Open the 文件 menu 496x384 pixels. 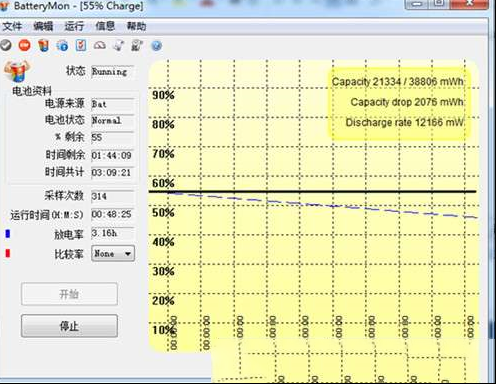coord(12,26)
